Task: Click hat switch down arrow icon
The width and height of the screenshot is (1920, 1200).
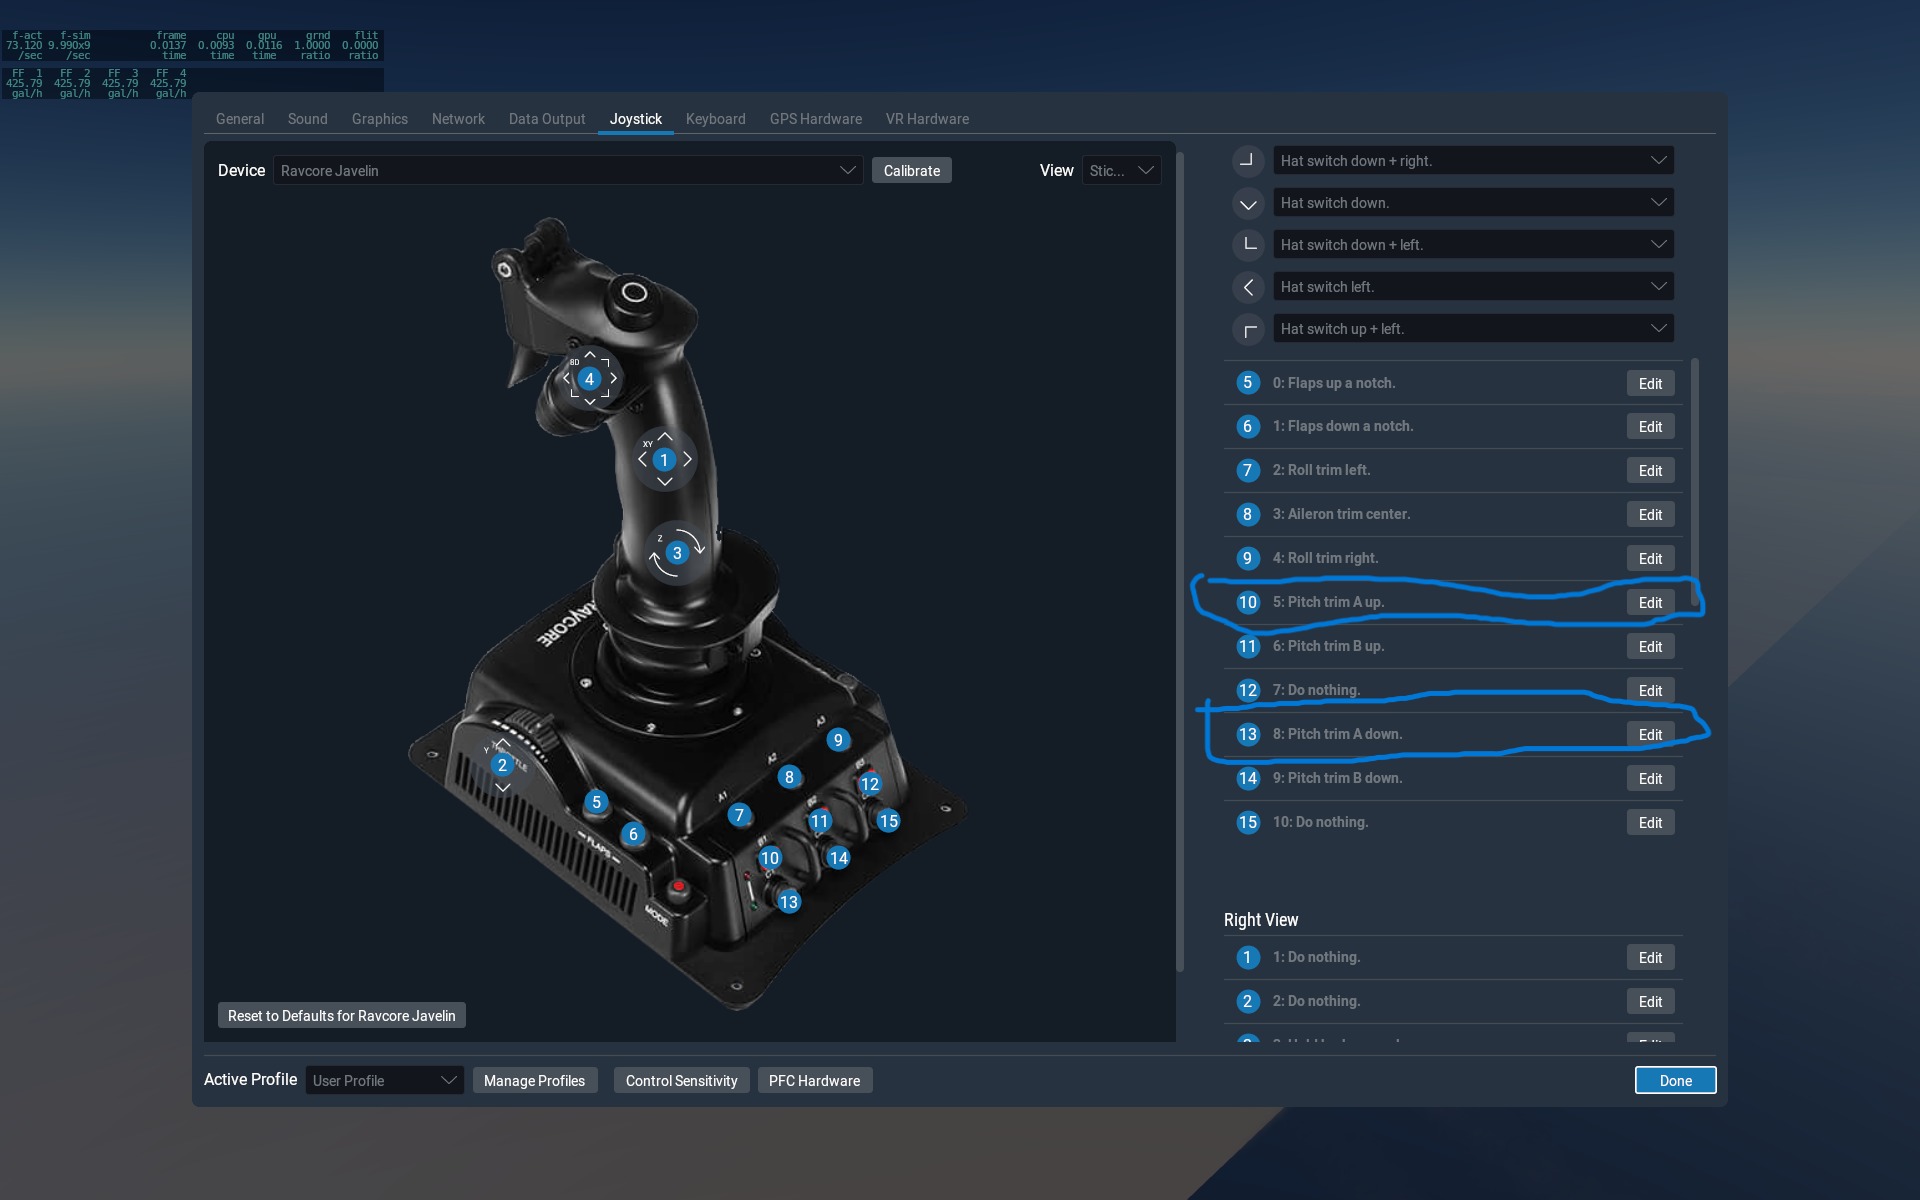Action: [1248, 204]
